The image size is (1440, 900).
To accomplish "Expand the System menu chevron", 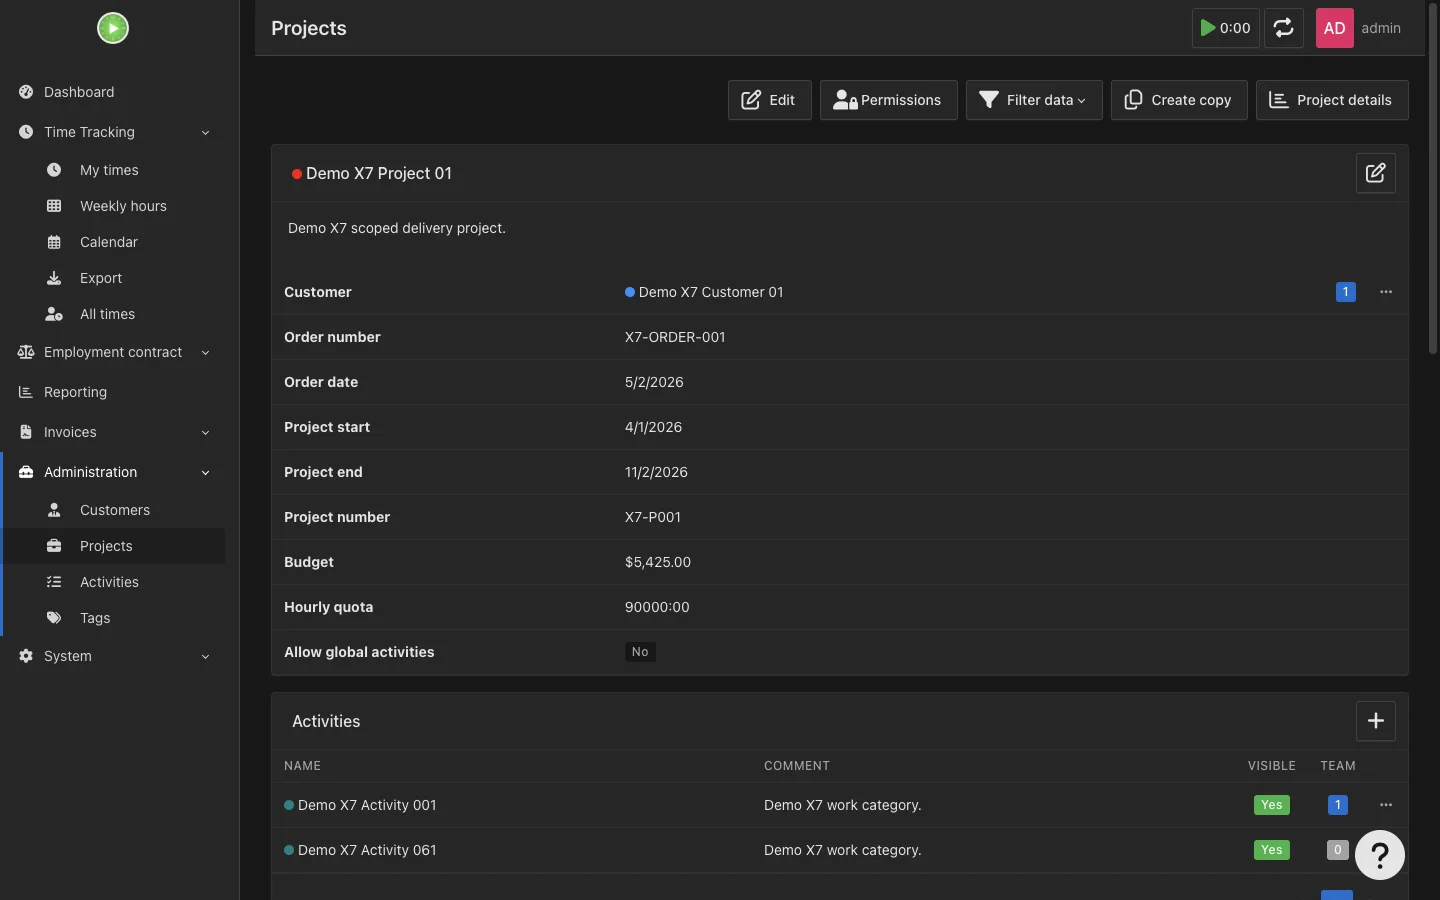I will pyautogui.click(x=205, y=656).
